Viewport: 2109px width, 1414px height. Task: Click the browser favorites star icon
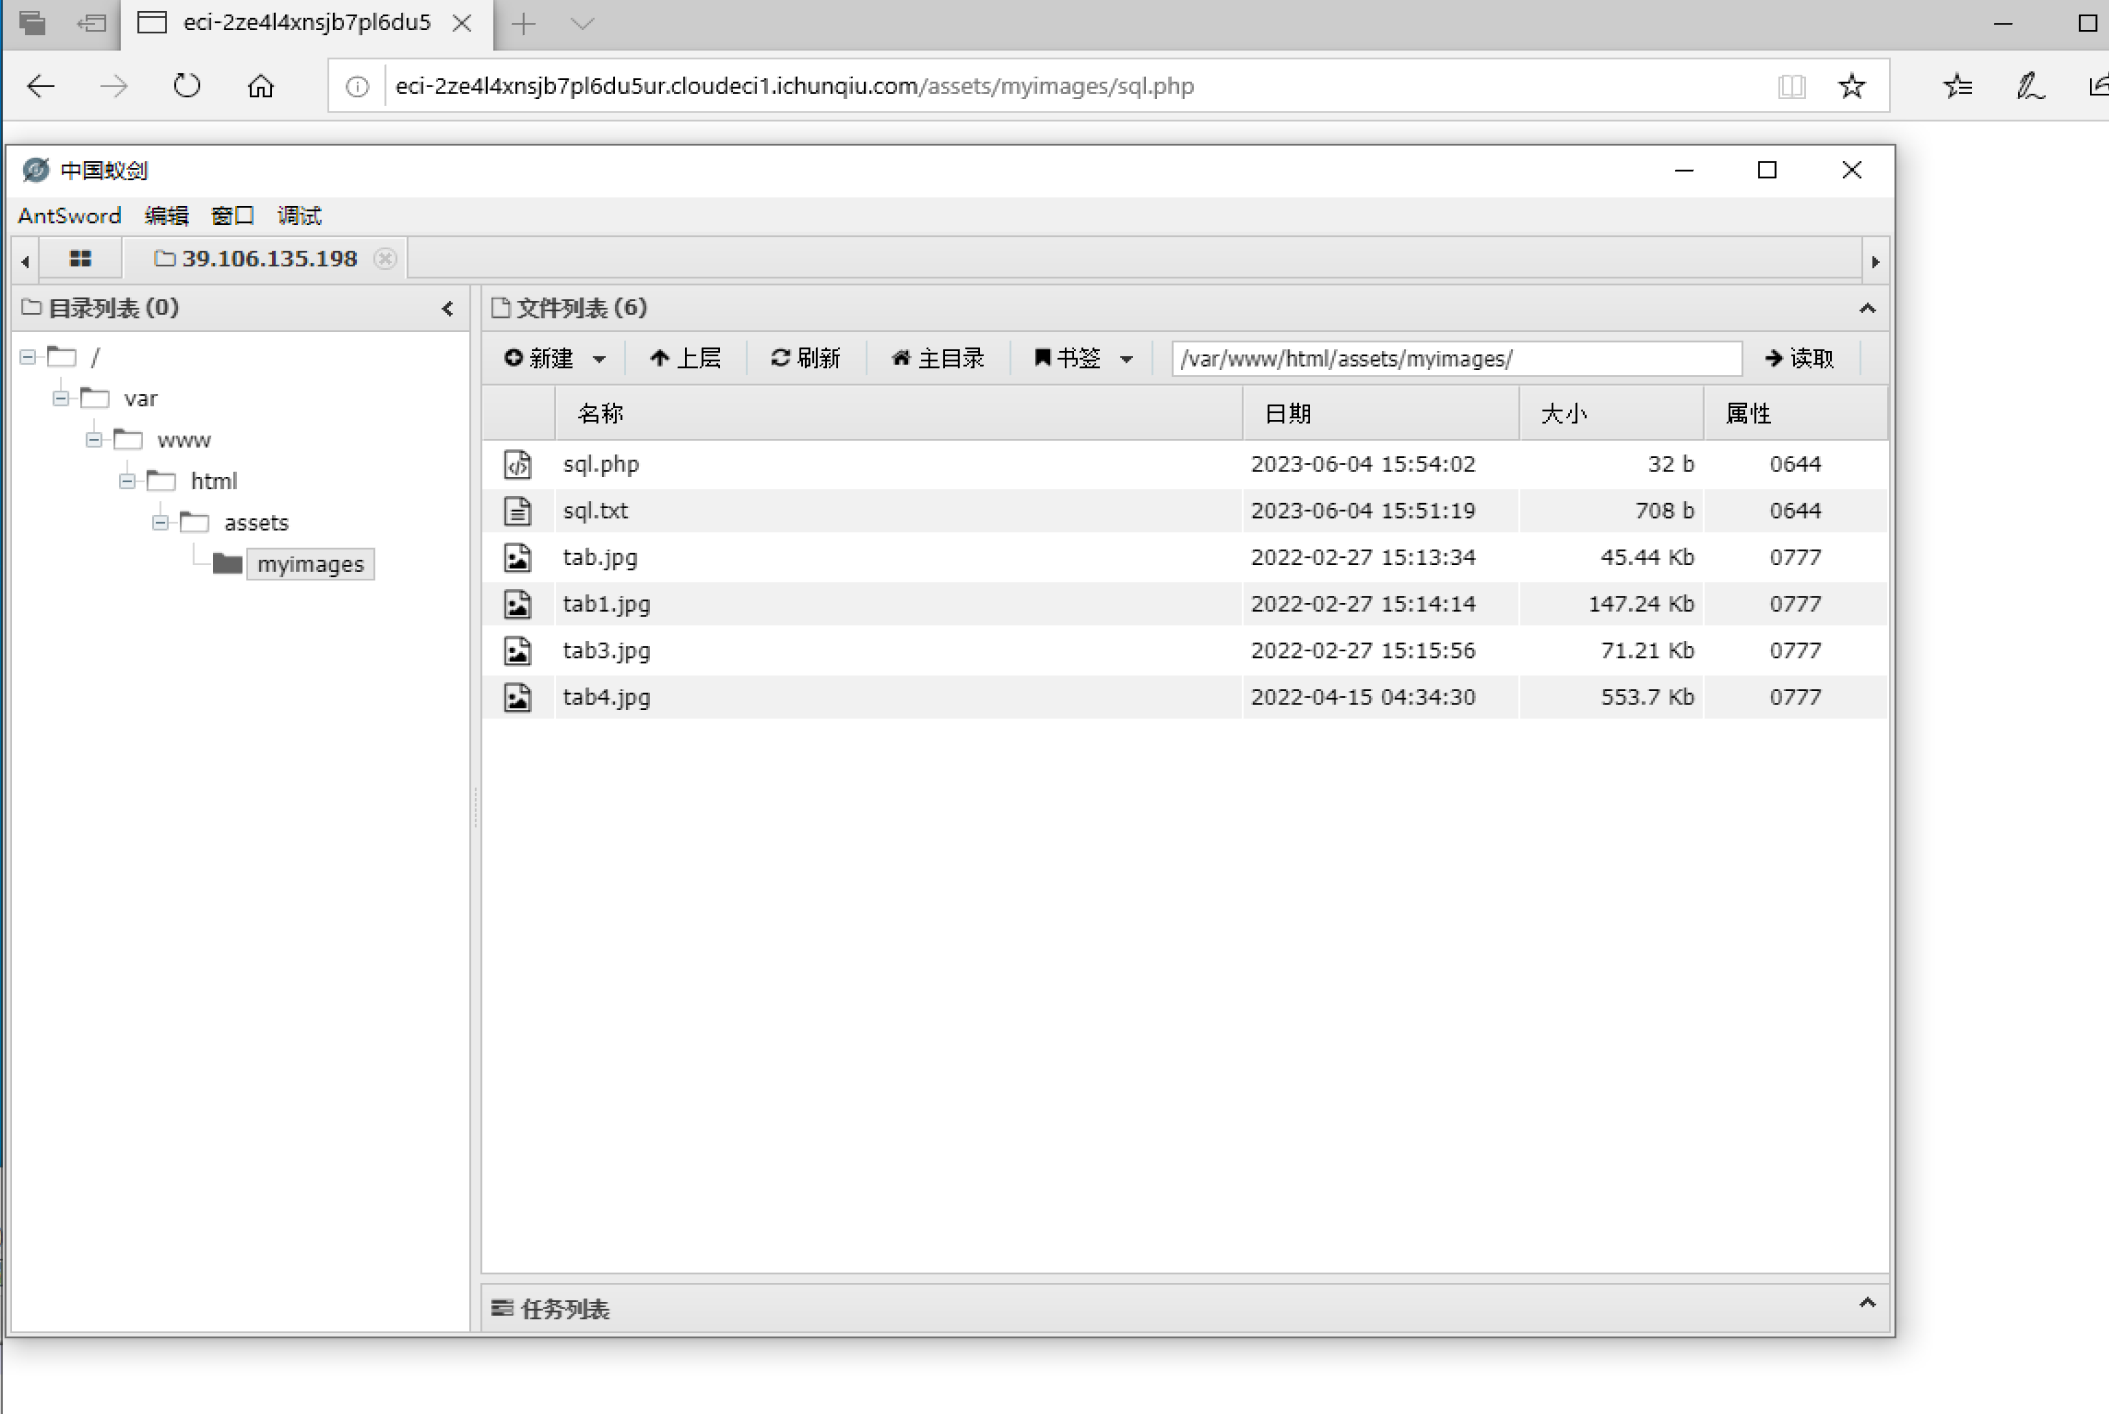(x=1851, y=86)
